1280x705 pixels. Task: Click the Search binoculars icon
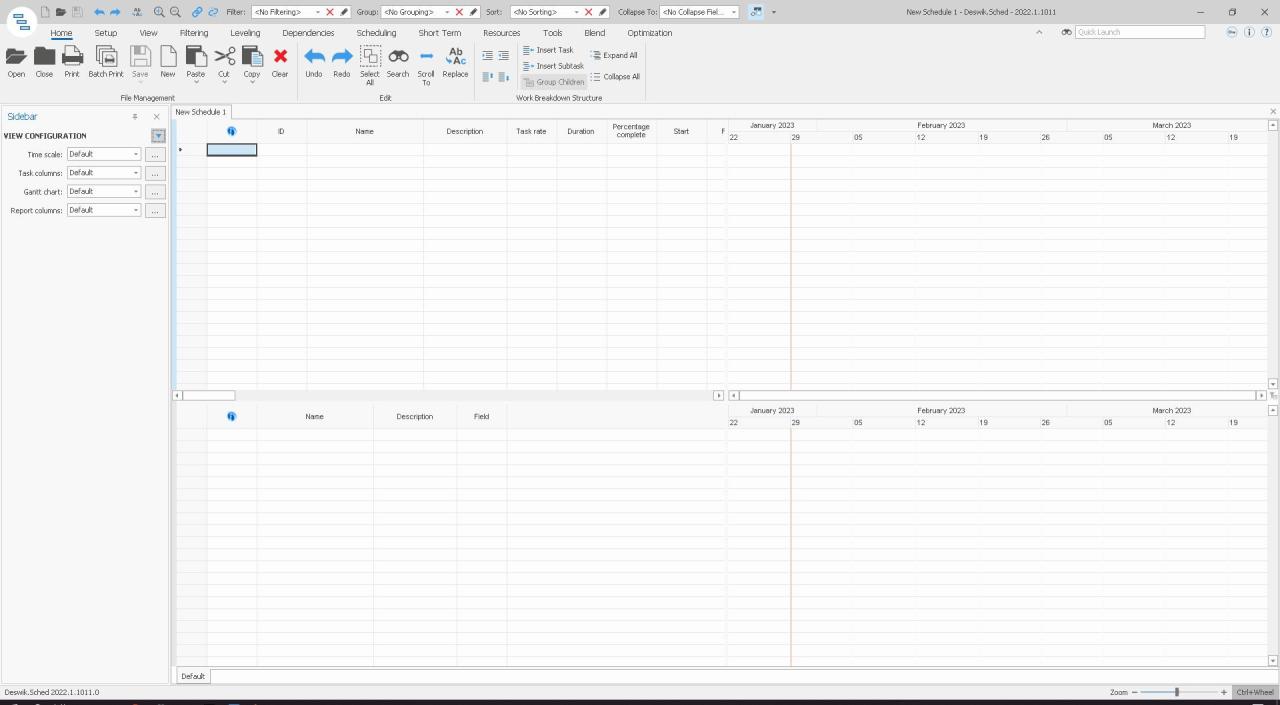[398, 58]
